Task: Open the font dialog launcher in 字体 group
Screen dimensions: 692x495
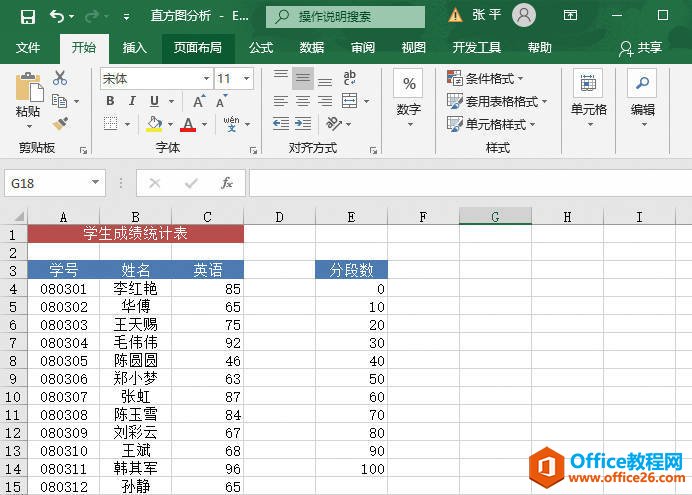Action: click(253, 150)
